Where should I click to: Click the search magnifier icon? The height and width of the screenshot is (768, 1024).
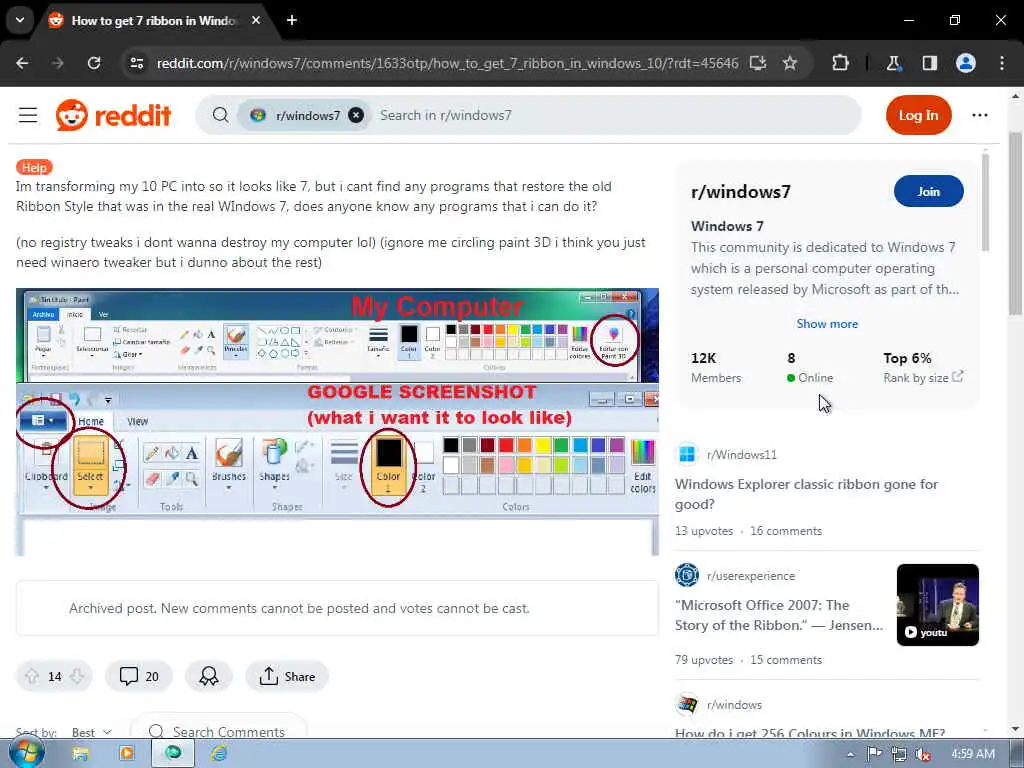click(221, 116)
